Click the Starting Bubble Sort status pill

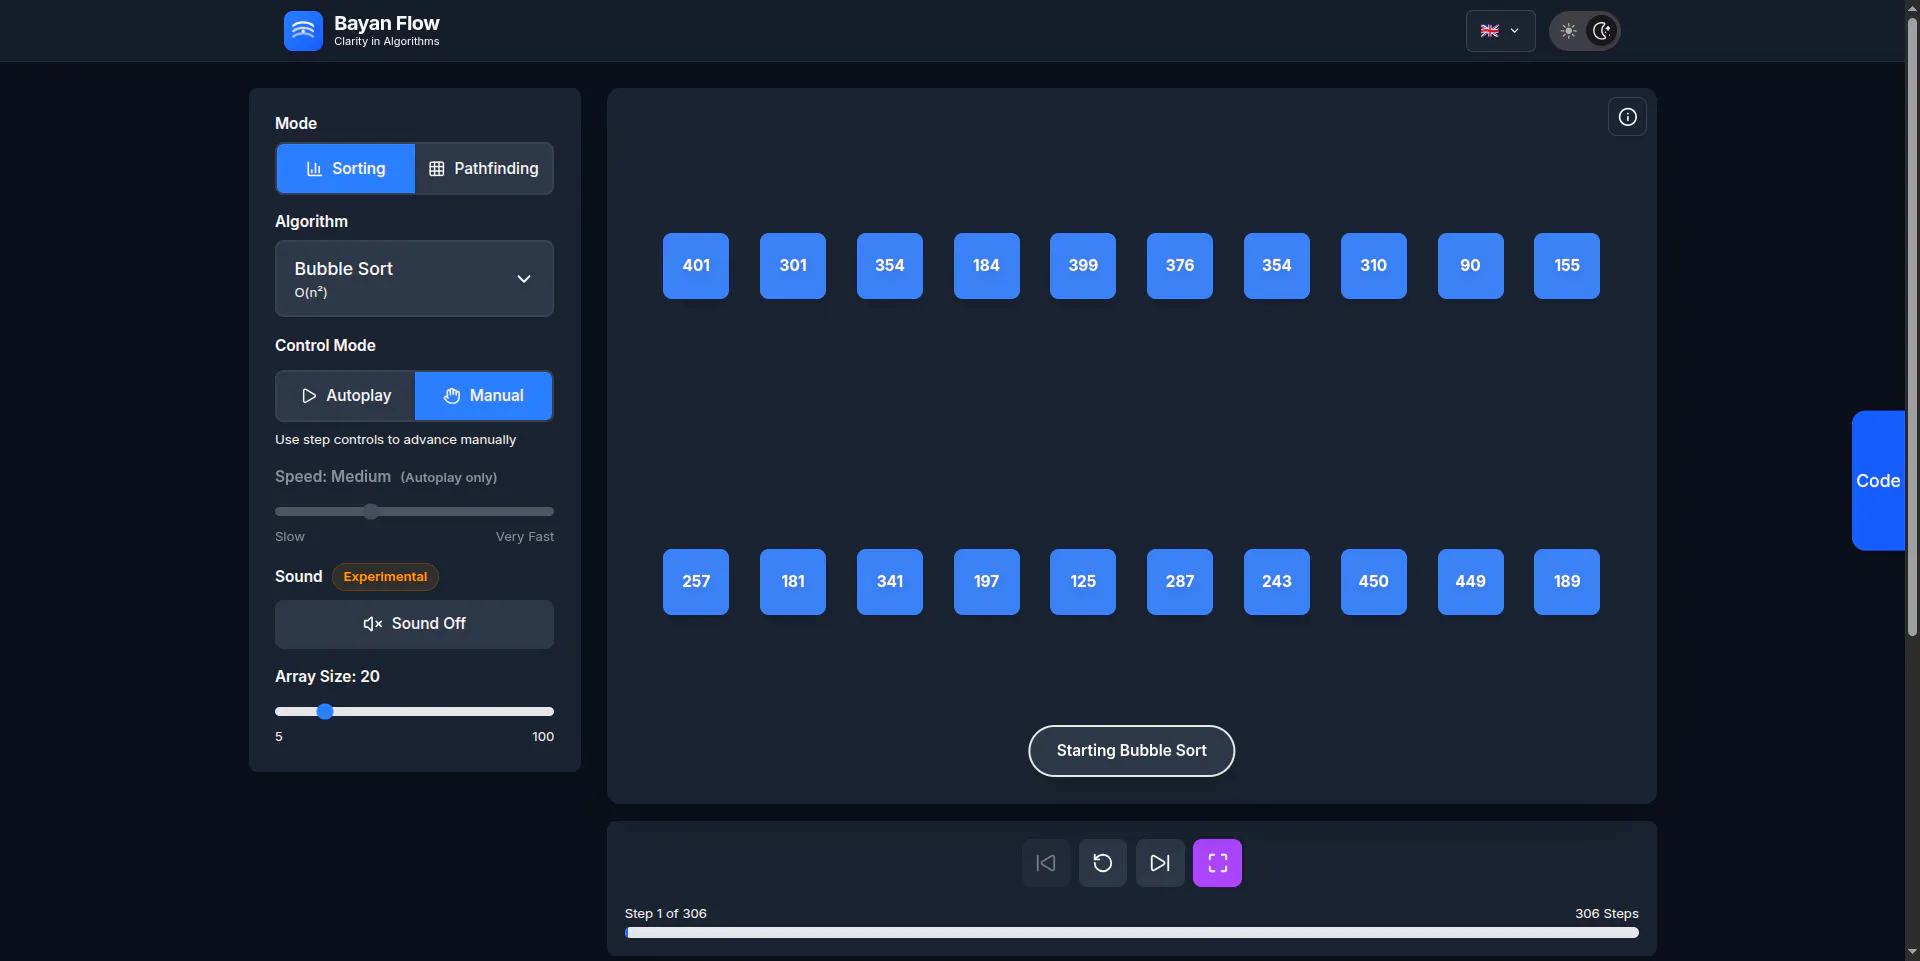pos(1132,751)
